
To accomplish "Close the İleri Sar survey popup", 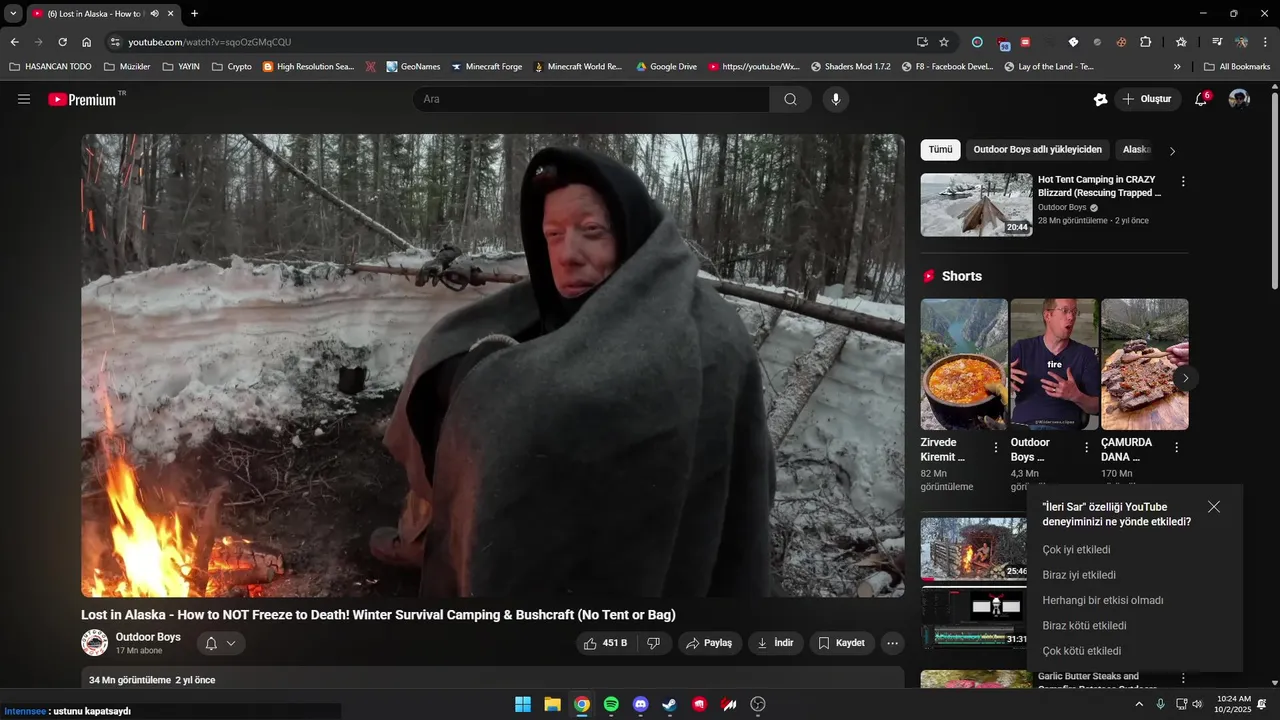I will click(1214, 507).
